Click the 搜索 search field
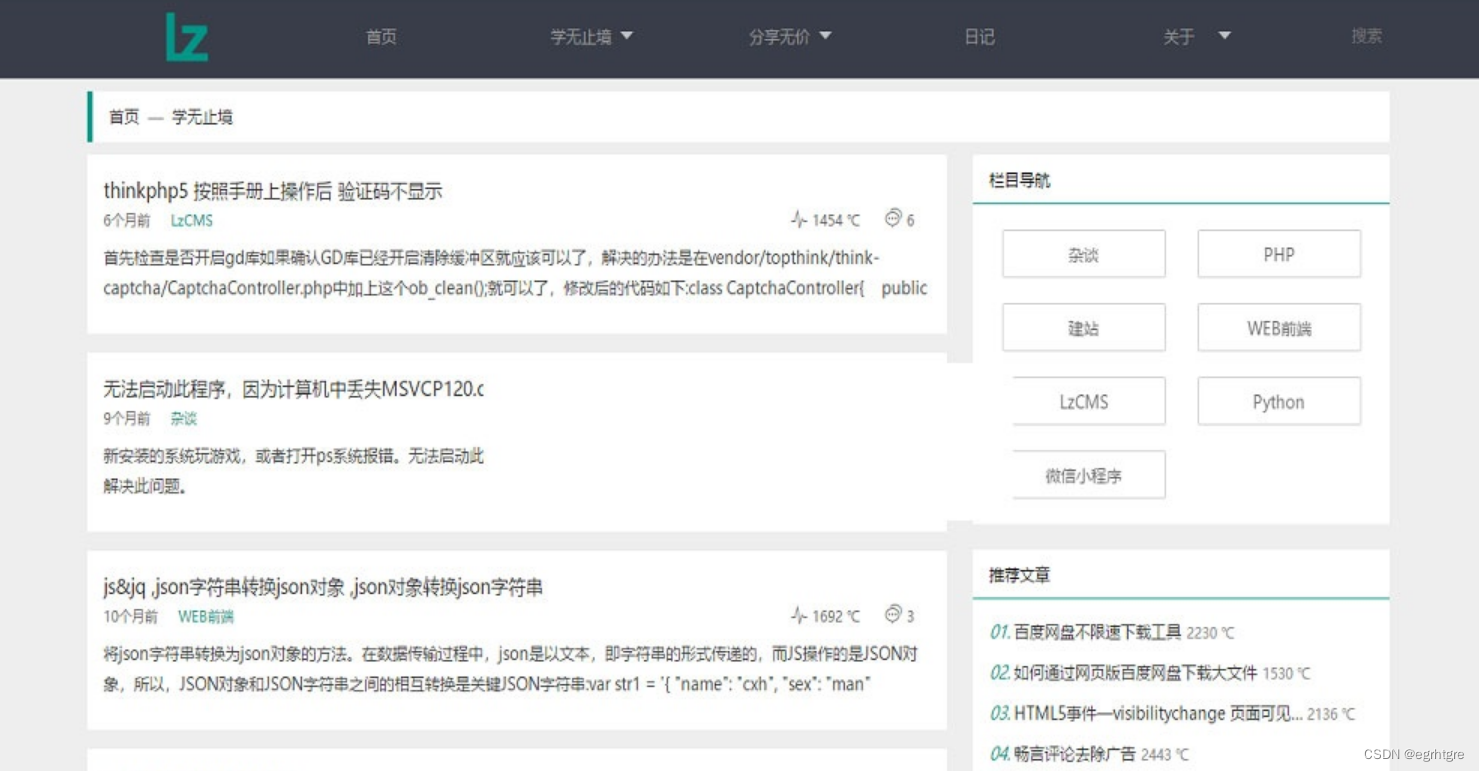This screenshot has height=771, width=1479. tap(1366, 36)
